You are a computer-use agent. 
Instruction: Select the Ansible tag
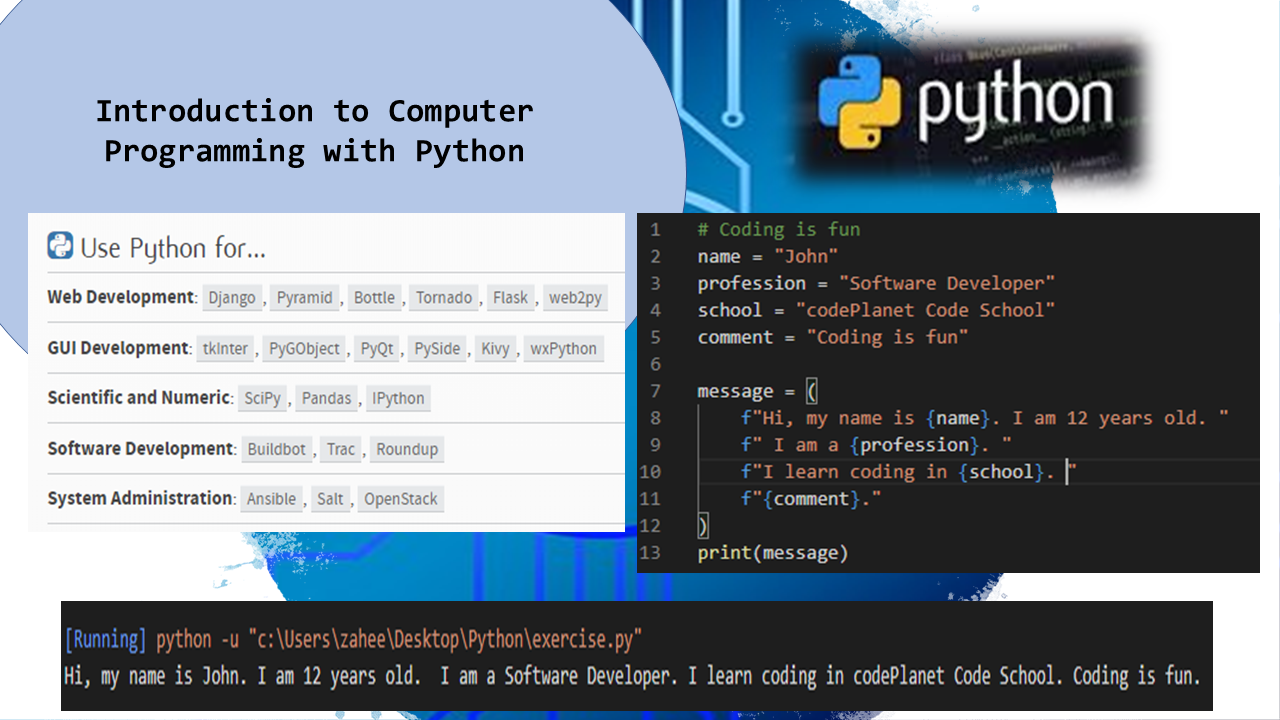(x=271, y=499)
